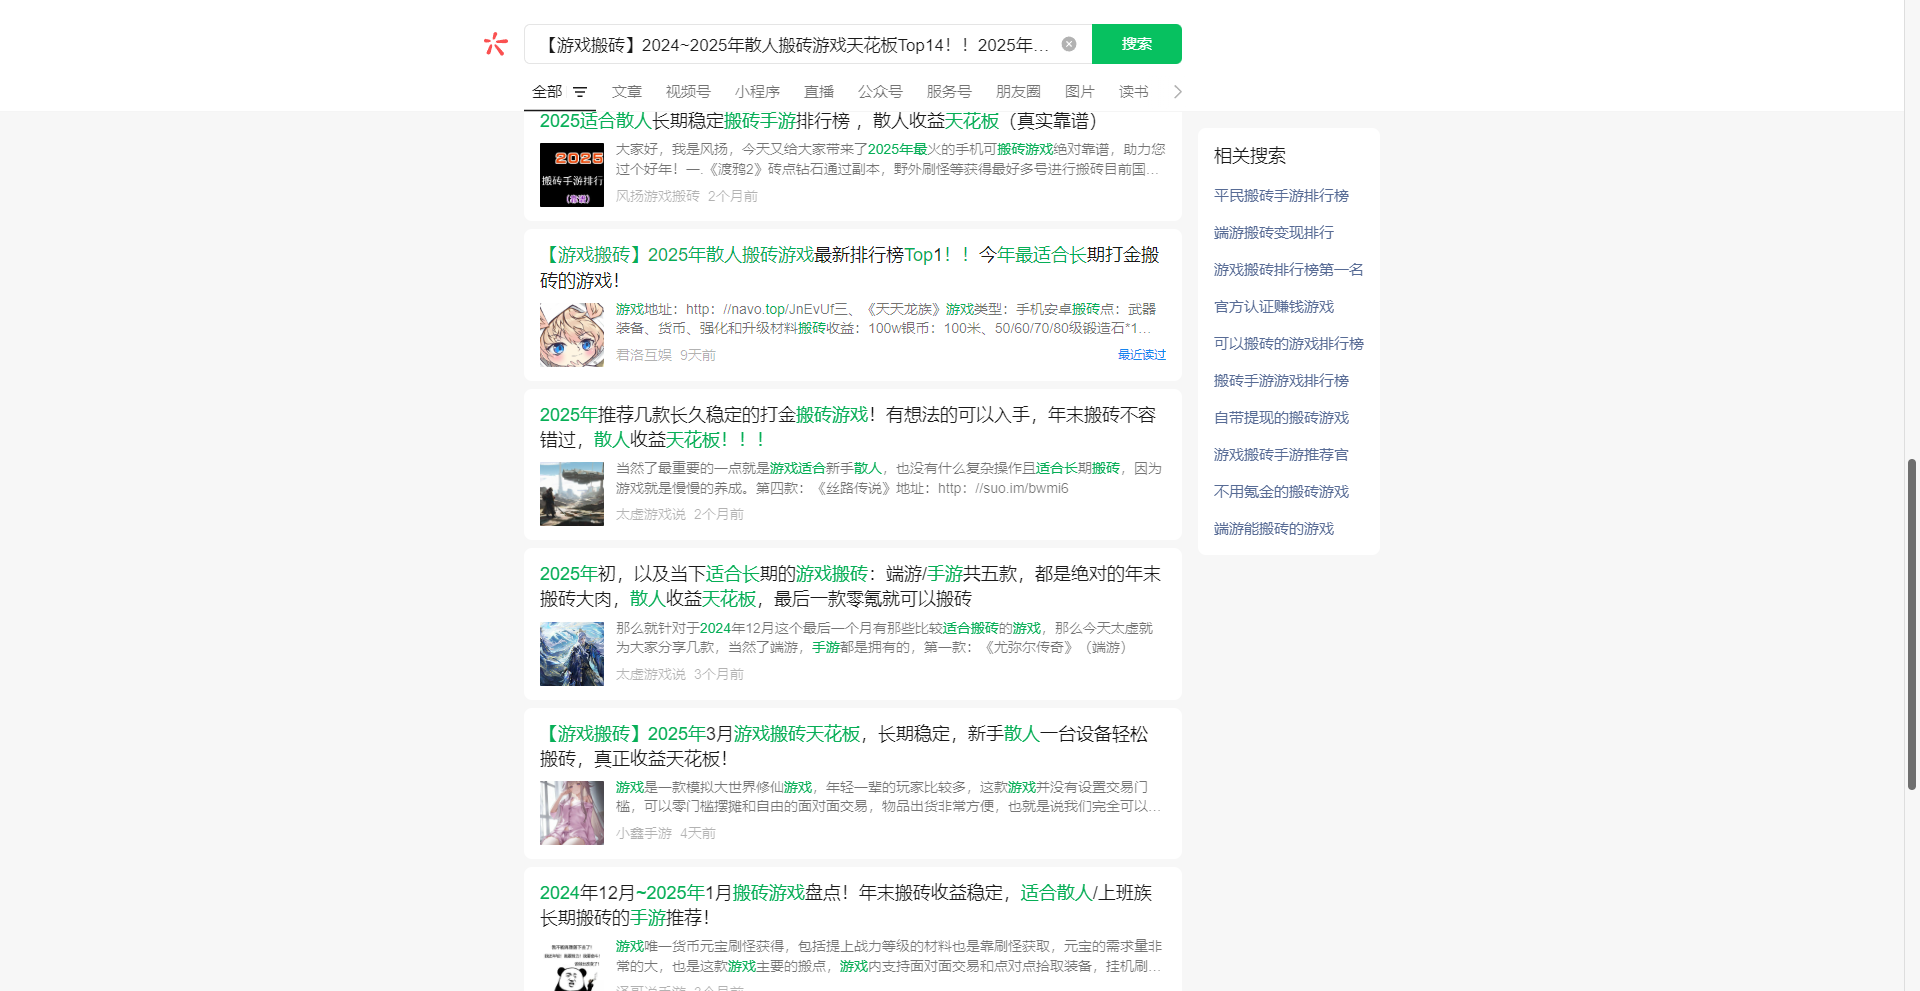Viewport: 1920px width, 991px height.
Task: Switch to the 服务号 tab
Action: pos(949,92)
